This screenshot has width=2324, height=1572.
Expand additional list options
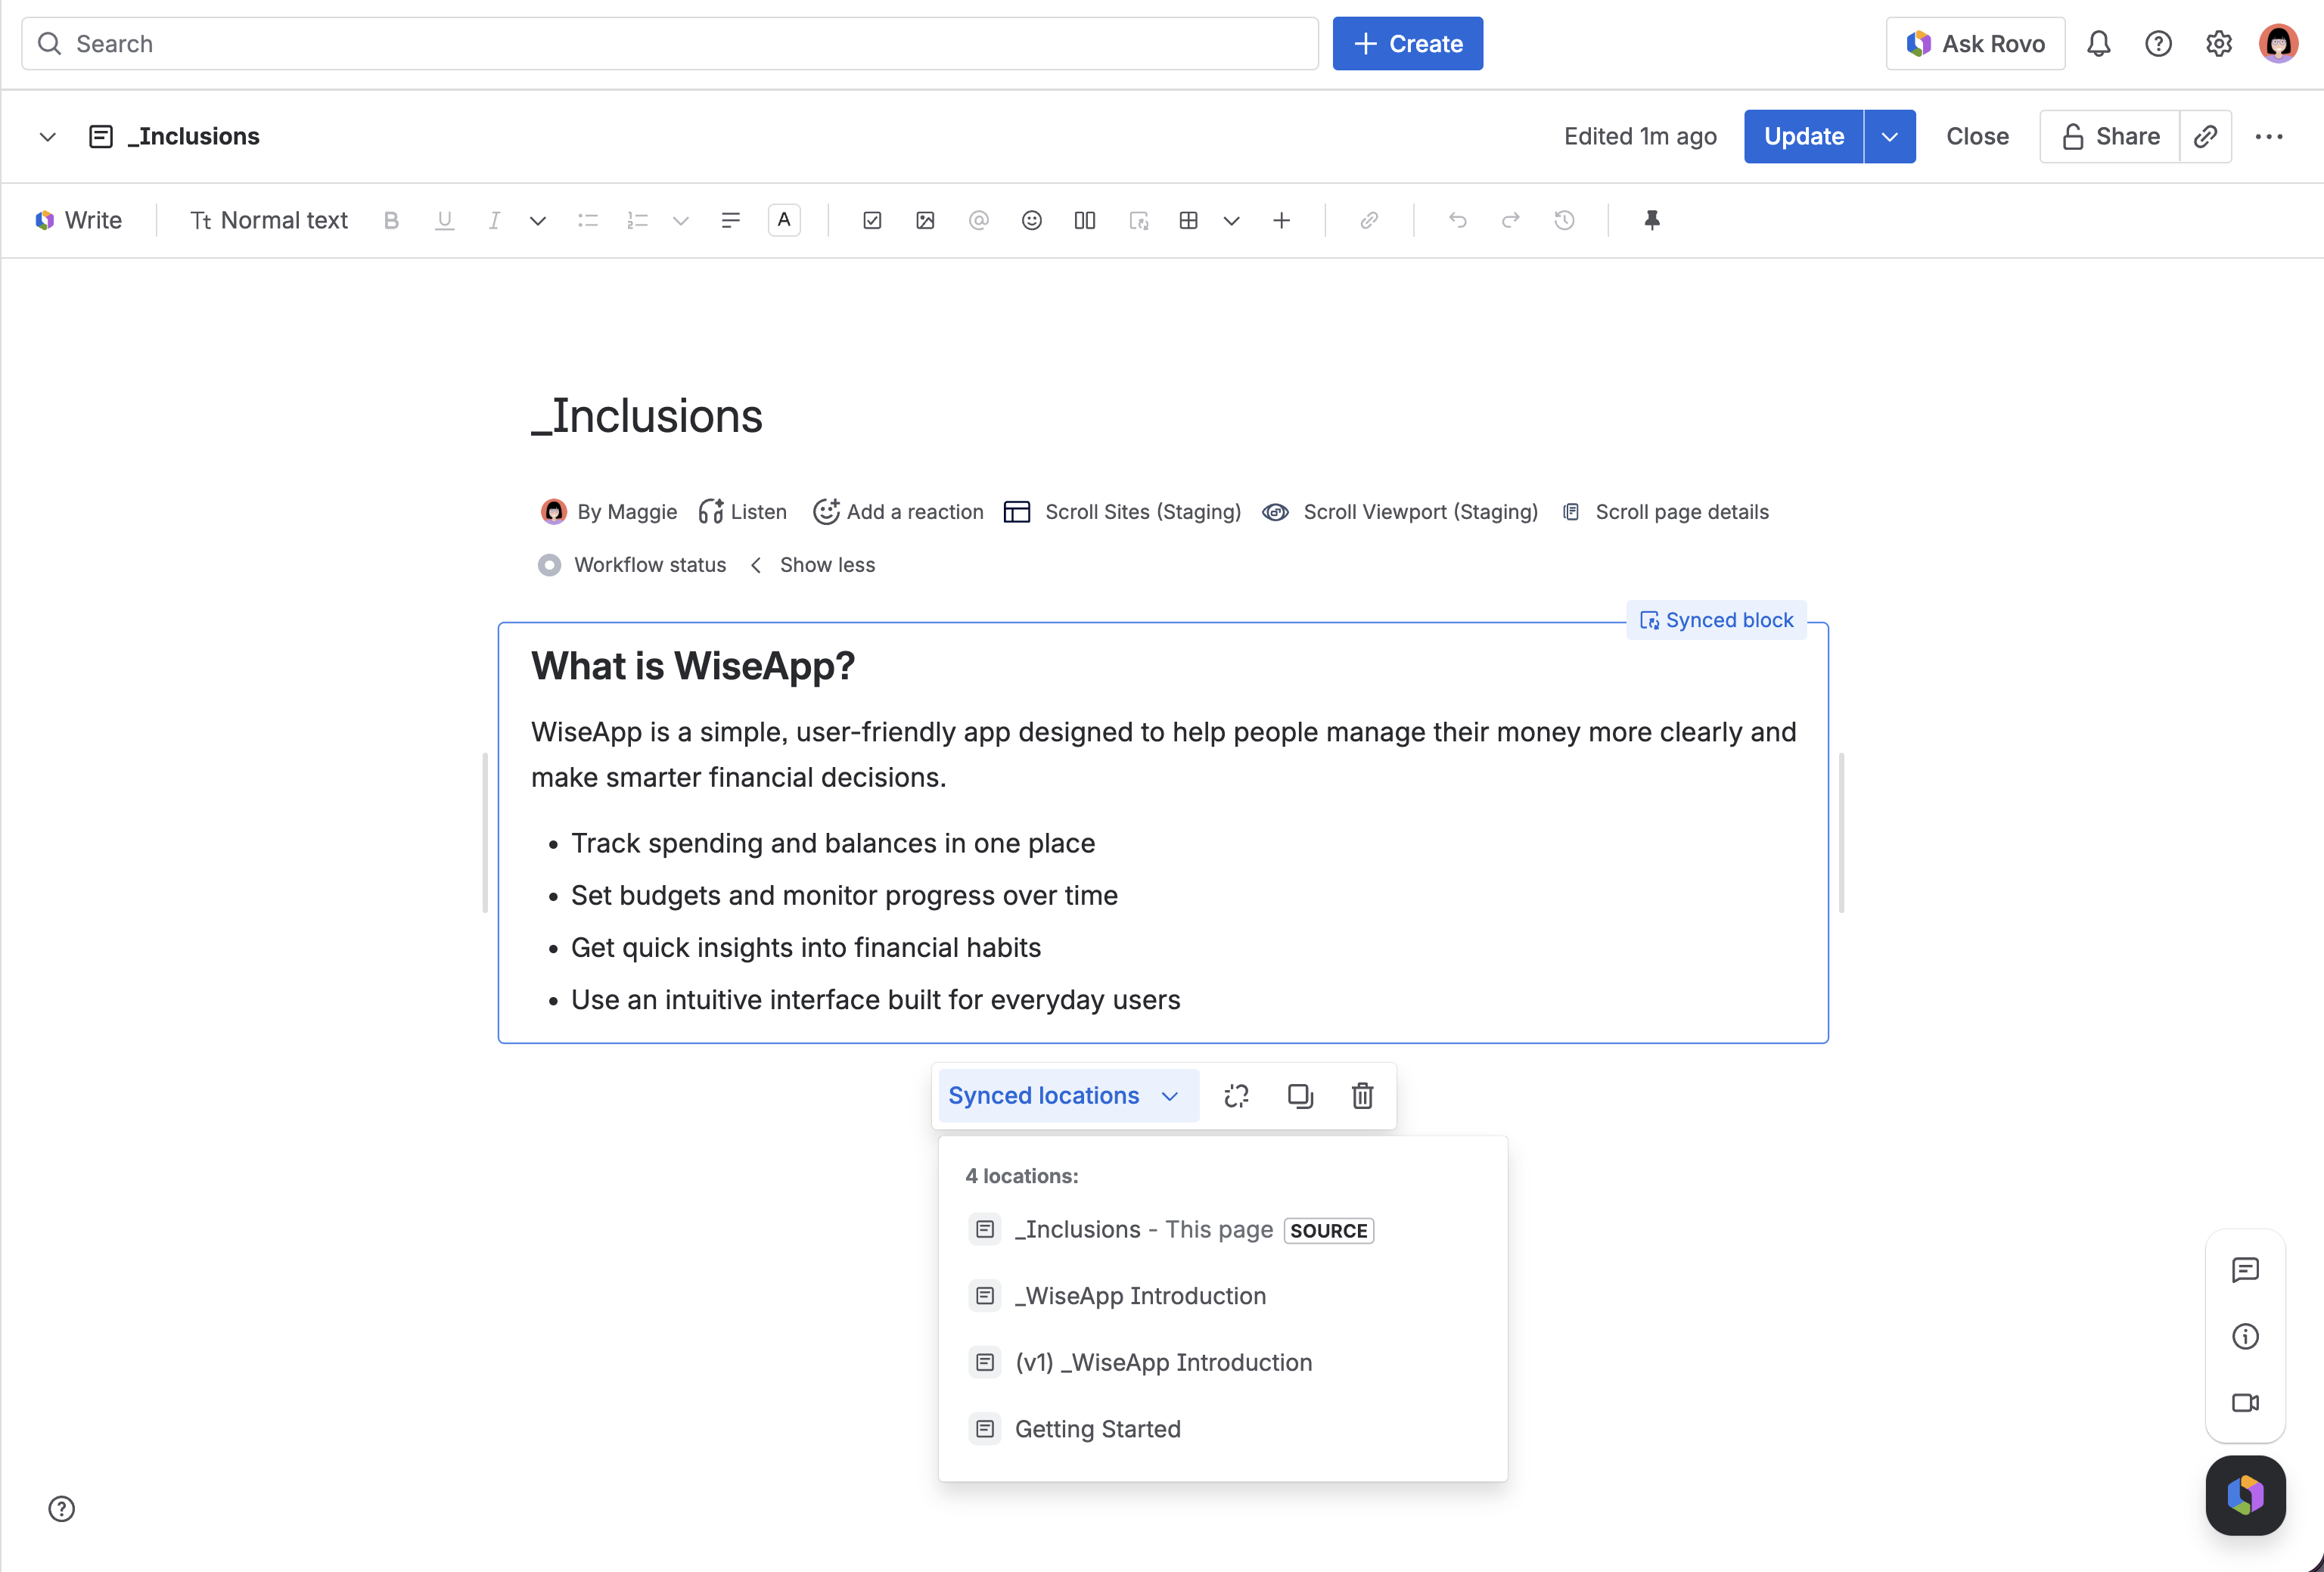681,220
